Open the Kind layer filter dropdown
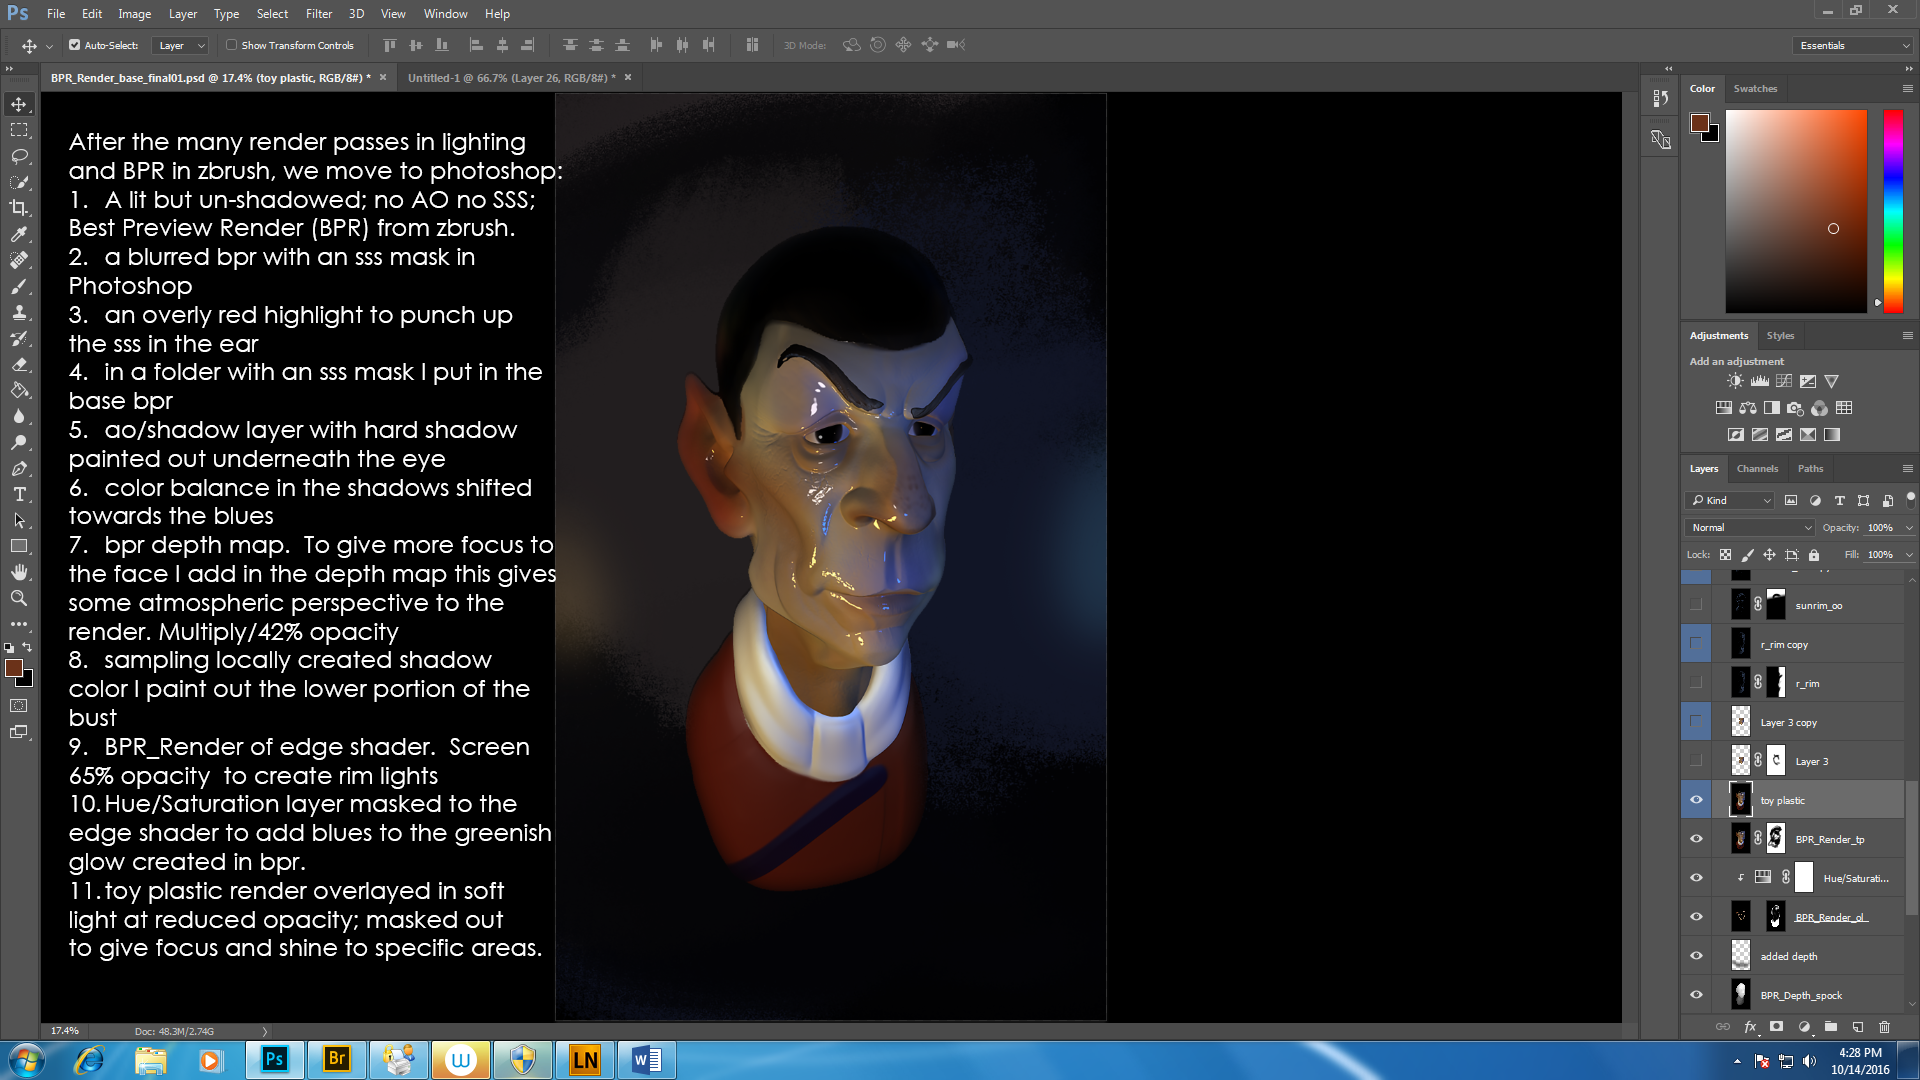 coord(1732,500)
